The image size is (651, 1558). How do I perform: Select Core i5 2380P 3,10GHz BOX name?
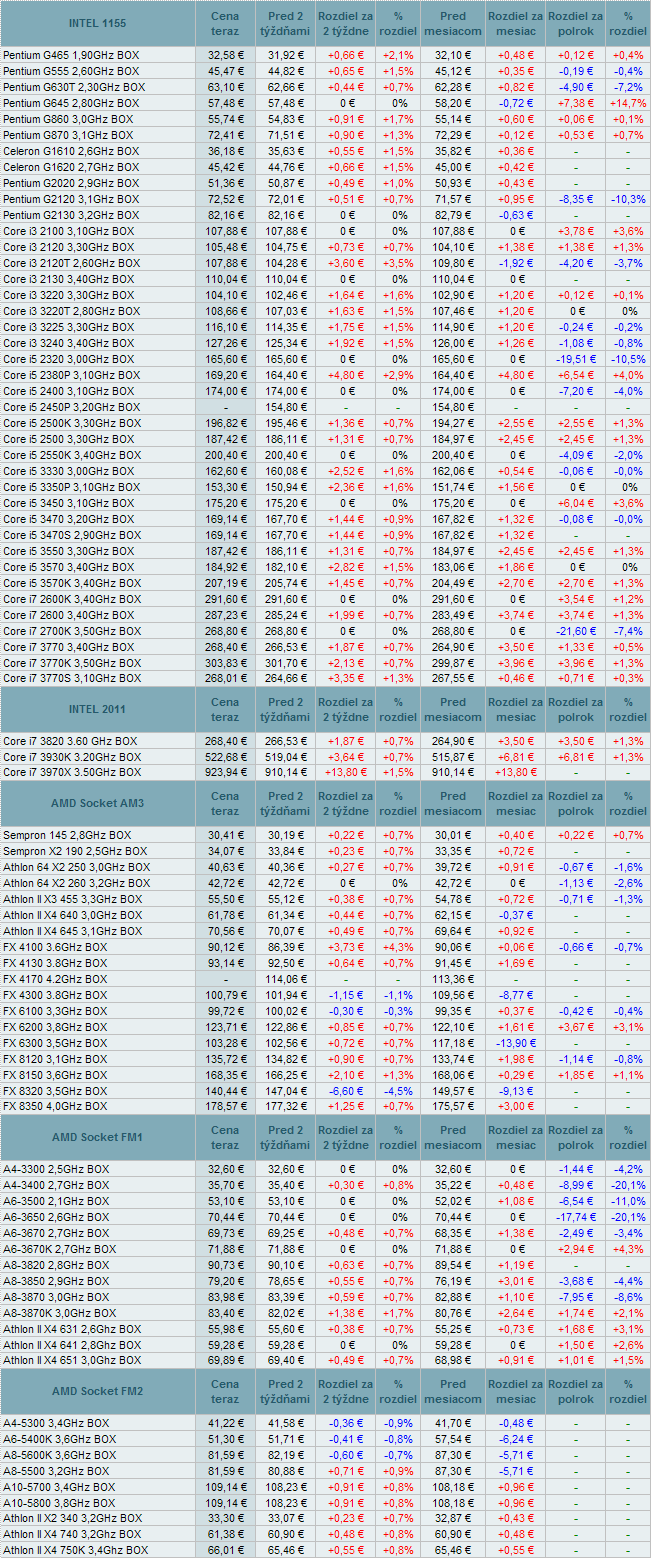[x=71, y=375]
